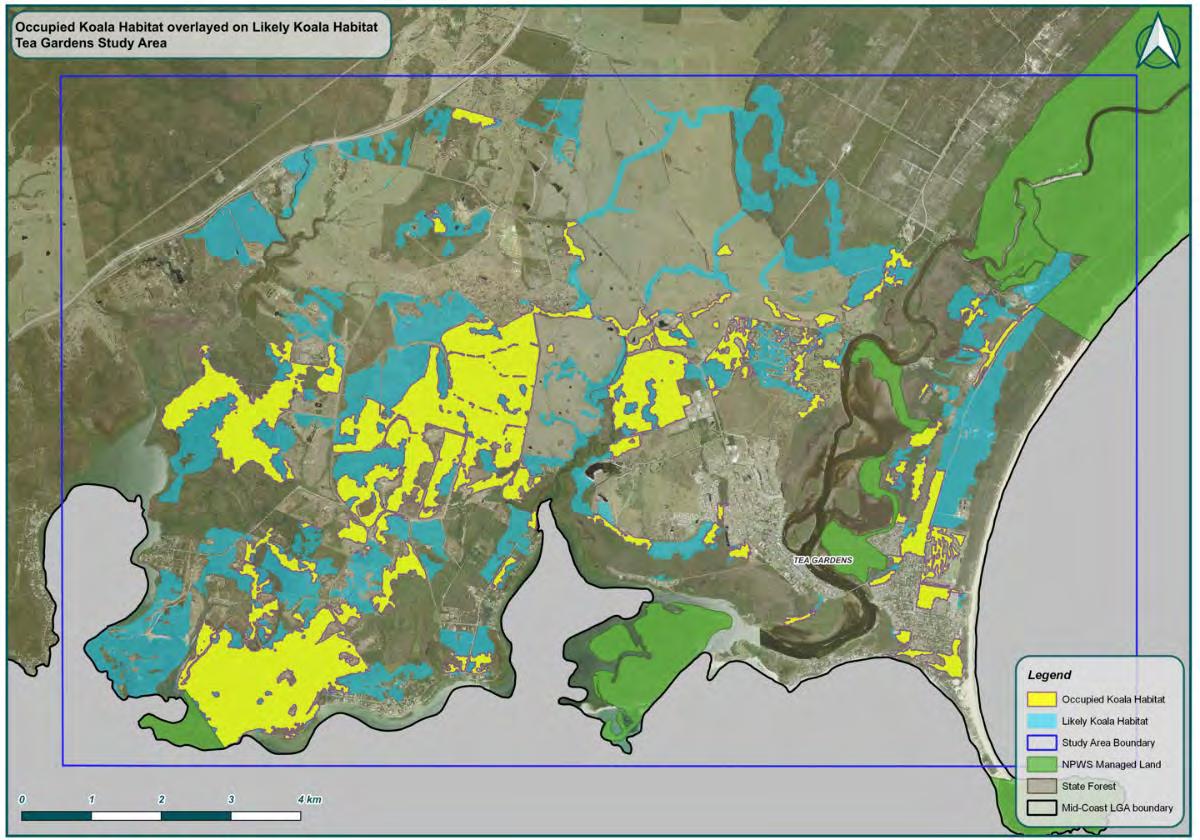Click the TEA GARDENS town label
The width and height of the screenshot is (1200, 840).
click(821, 561)
